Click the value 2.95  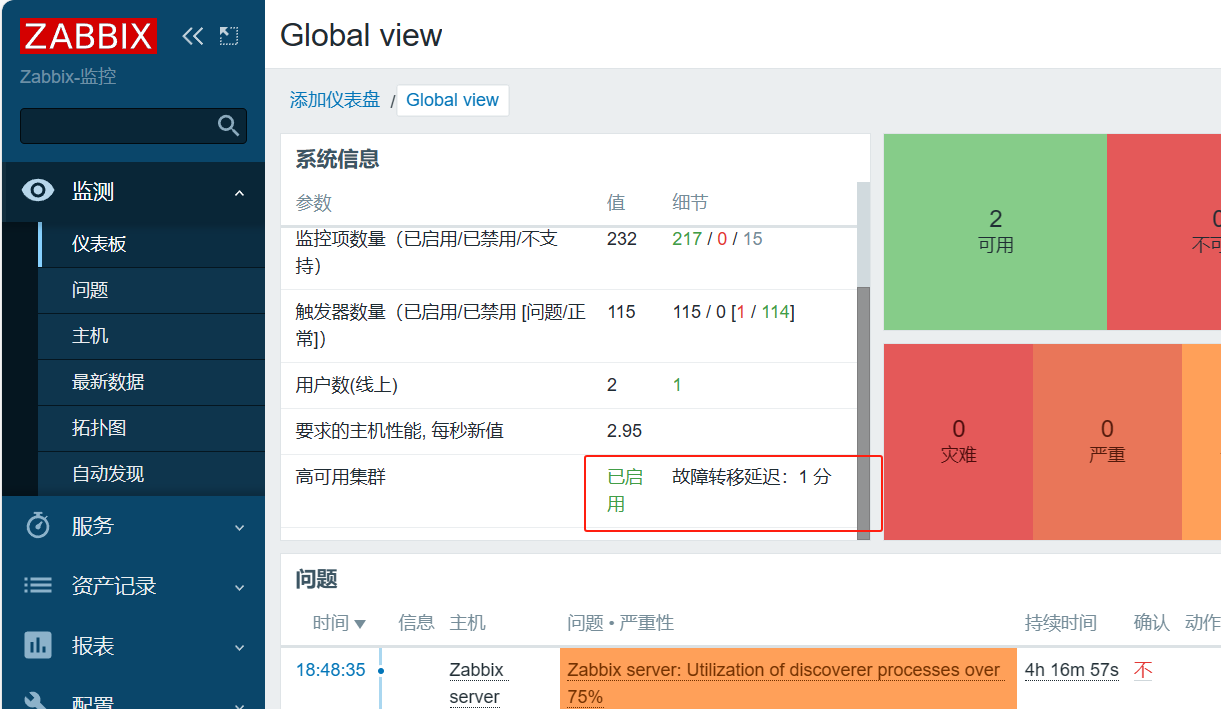(624, 431)
